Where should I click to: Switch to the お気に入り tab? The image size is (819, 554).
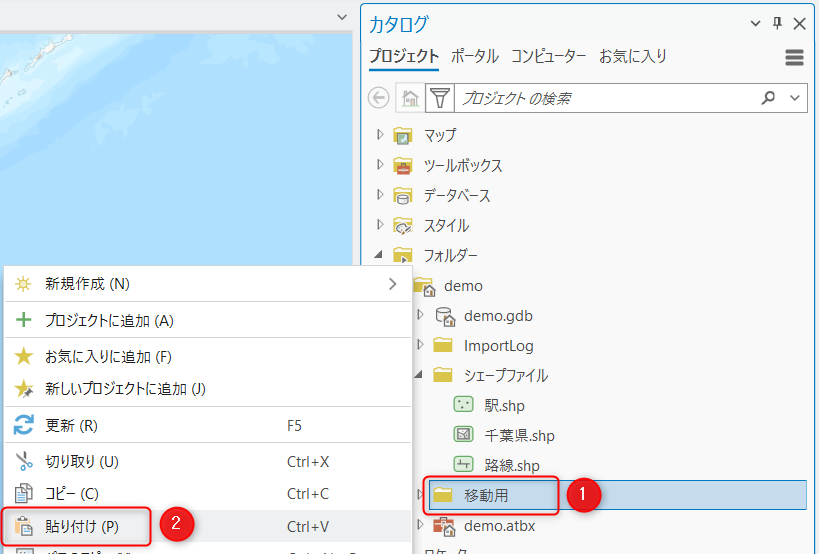(x=632, y=56)
